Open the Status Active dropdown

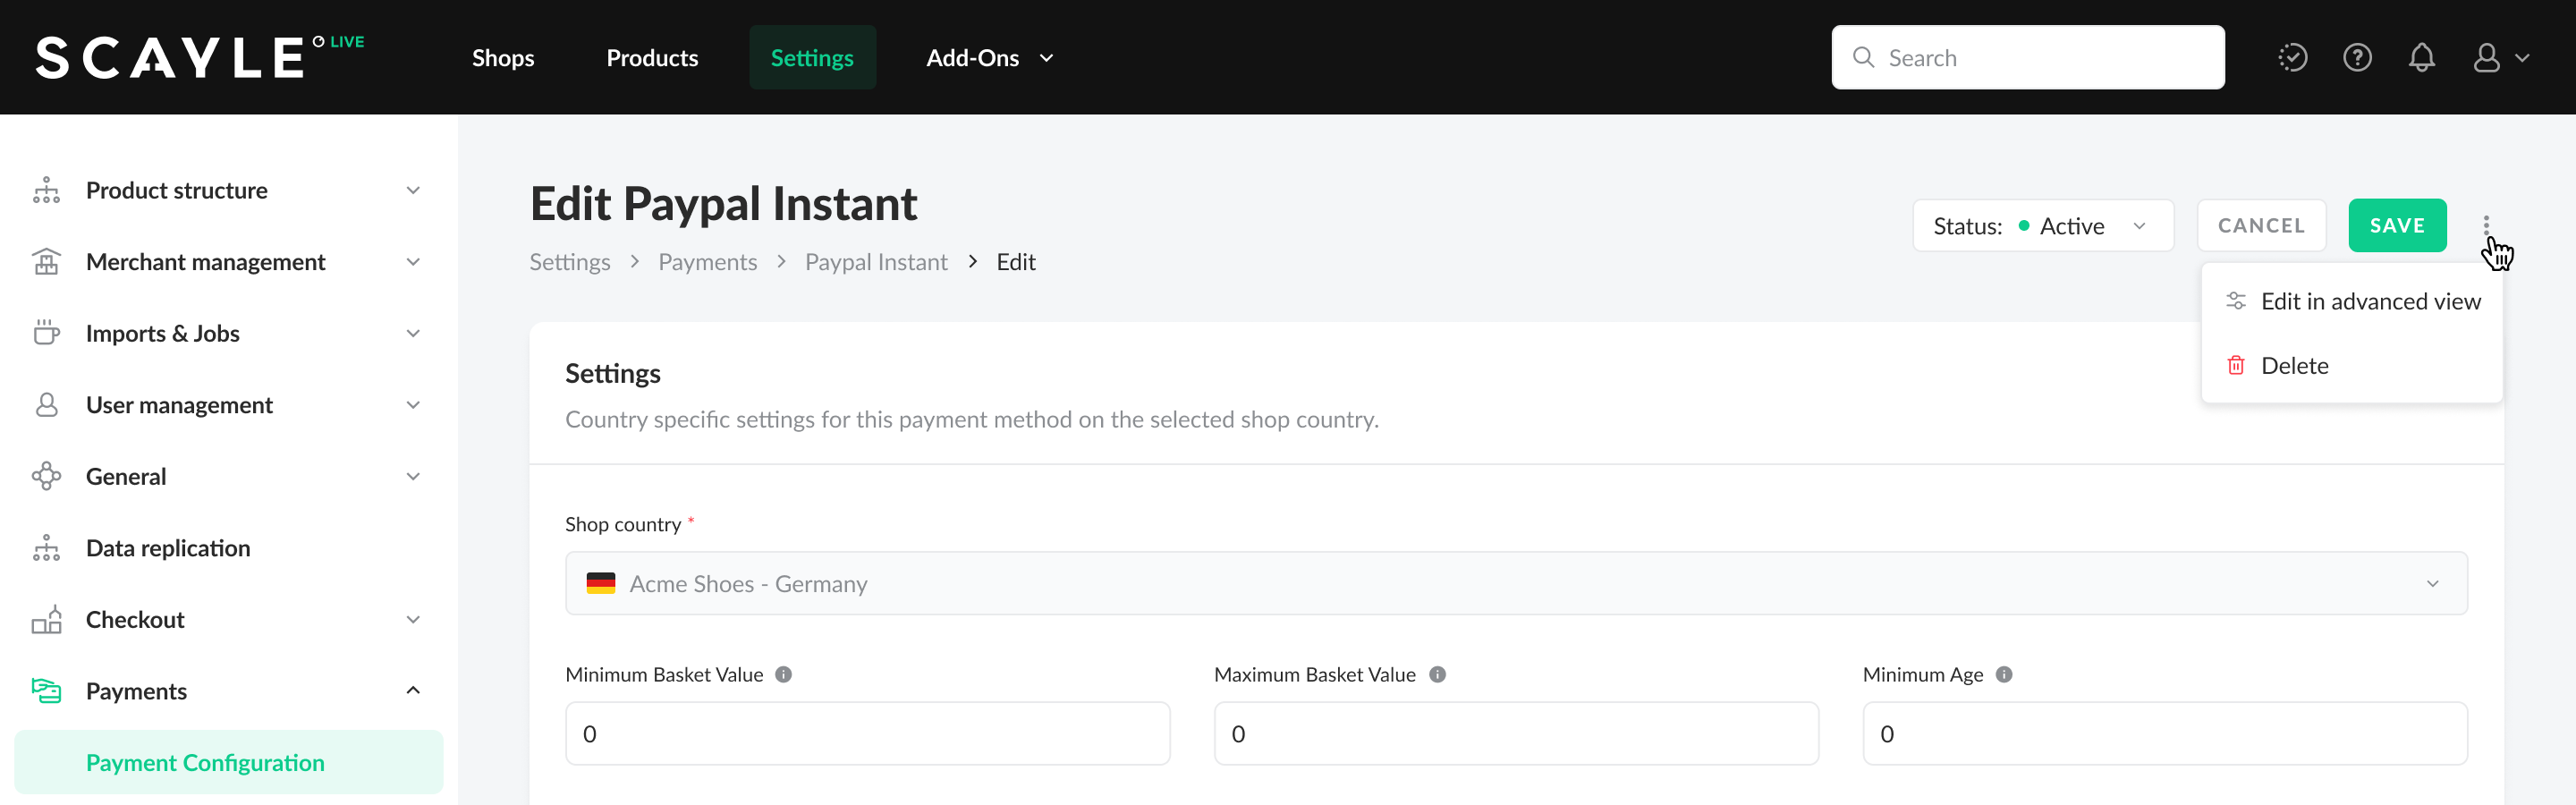point(2042,226)
